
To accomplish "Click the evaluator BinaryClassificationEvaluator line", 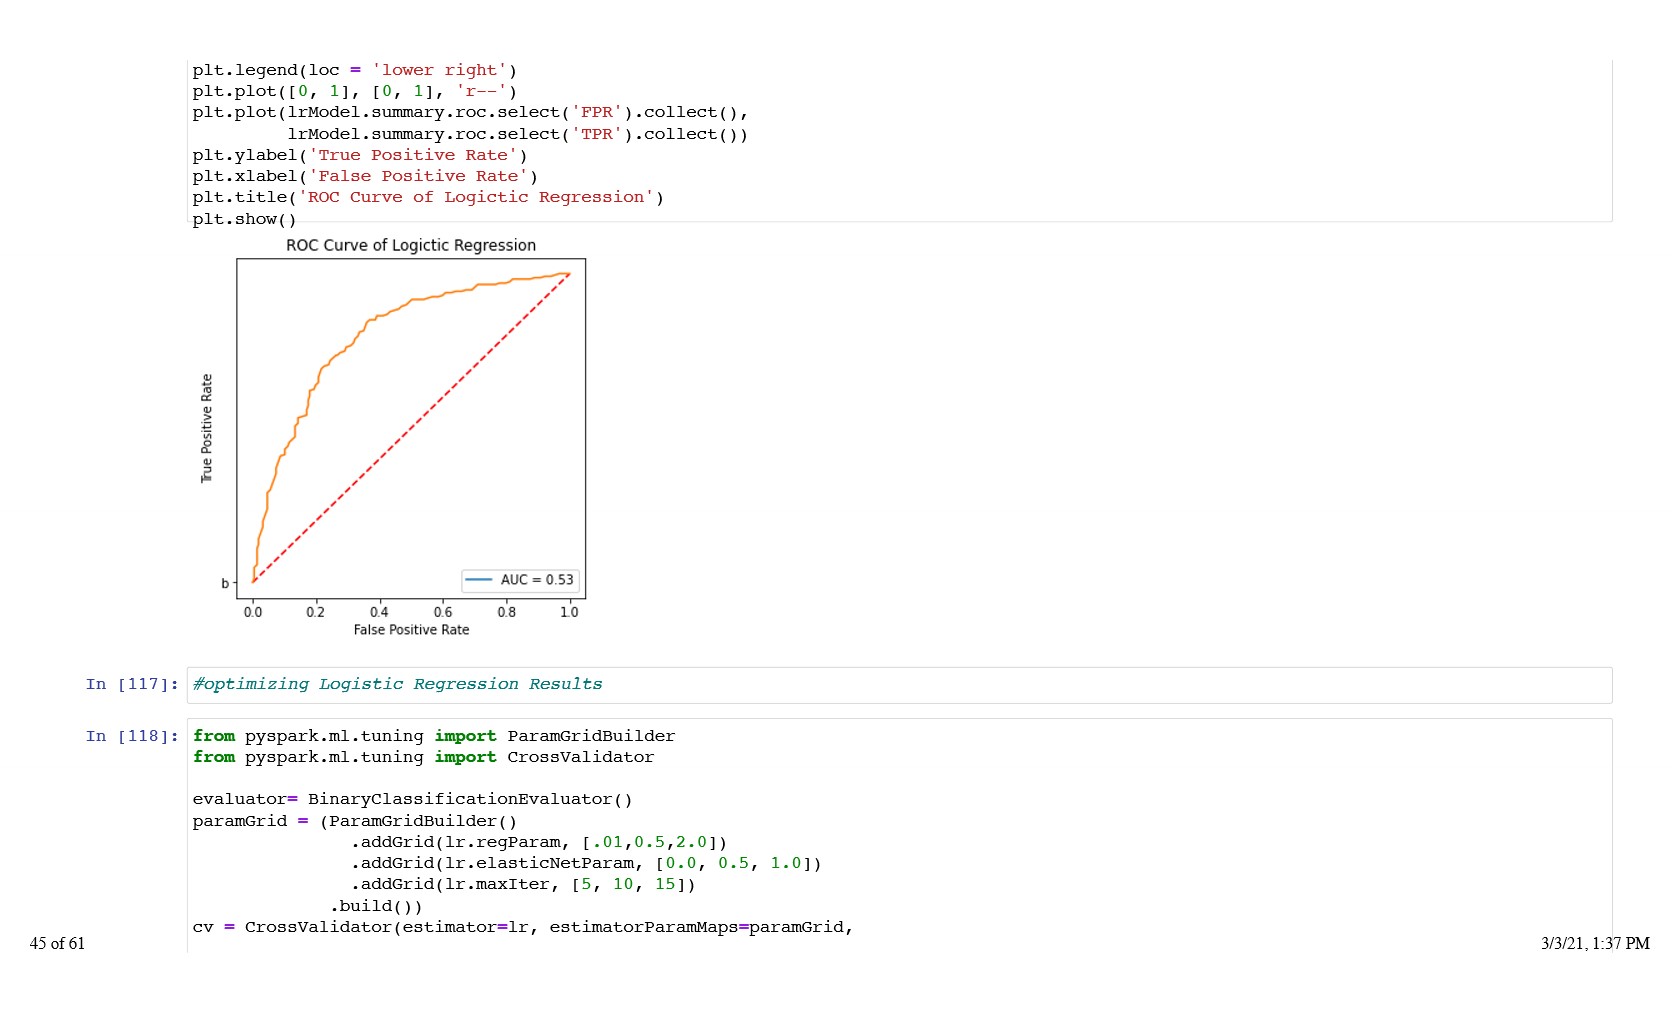I will [x=412, y=800].
